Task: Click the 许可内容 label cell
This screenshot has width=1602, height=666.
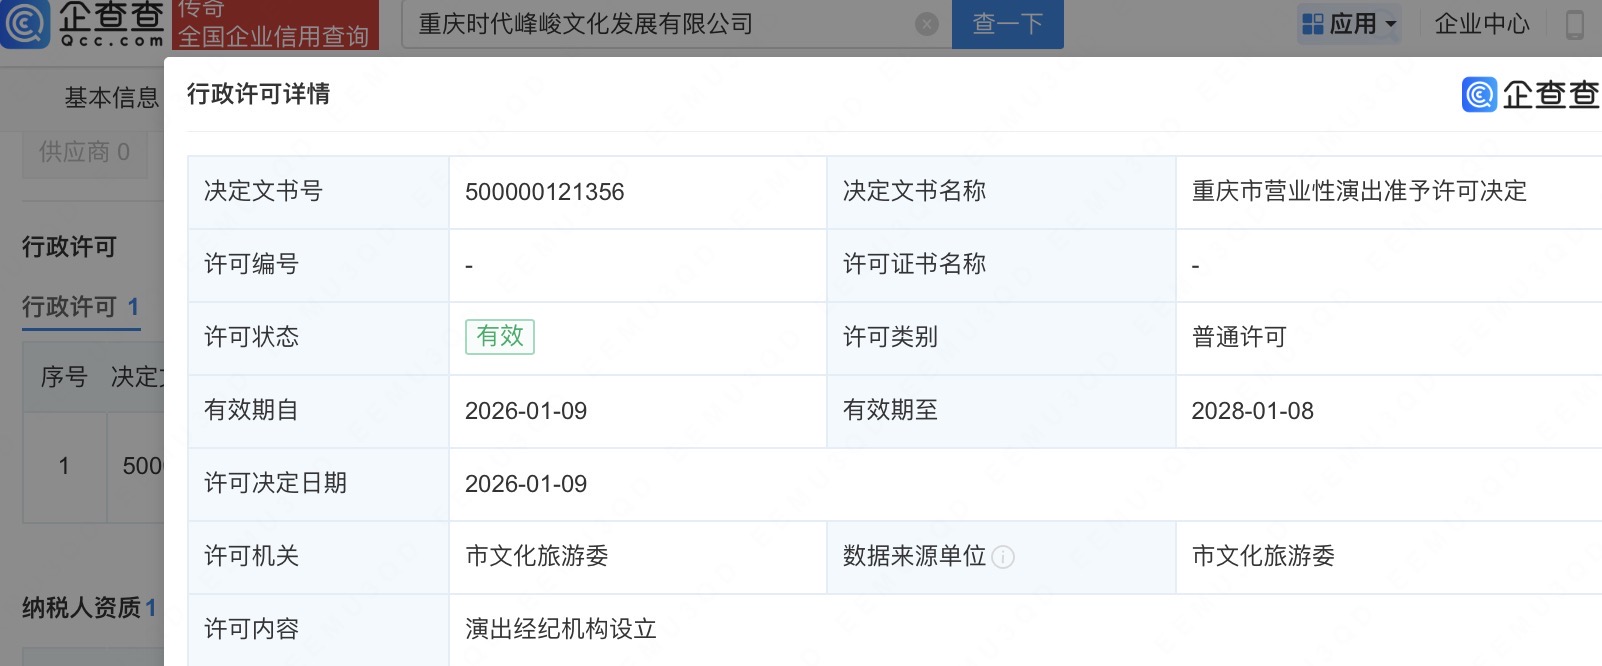Action: click(318, 630)
